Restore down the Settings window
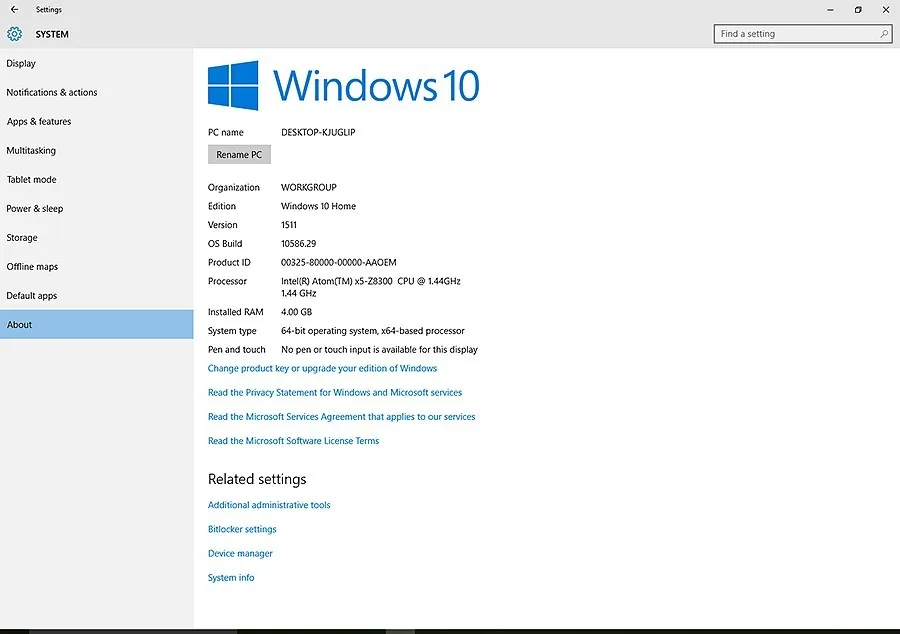This screenshot has height=634, width=900. [x=858, y=10]
